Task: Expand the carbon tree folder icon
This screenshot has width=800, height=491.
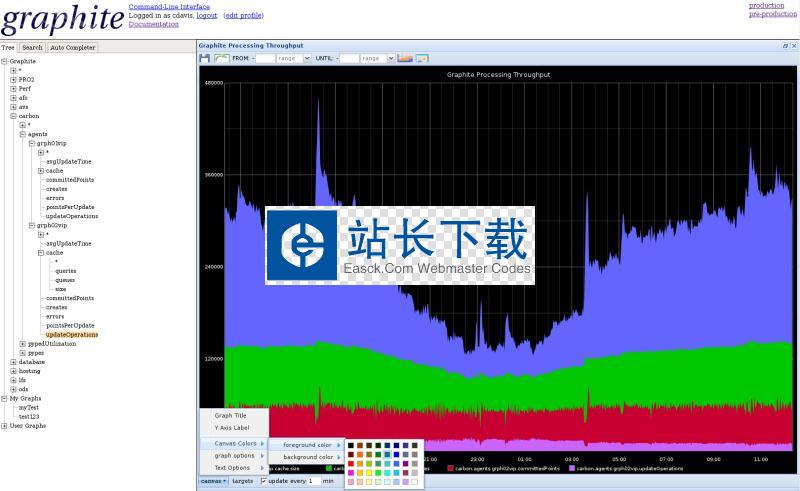Action: (14, 116)
